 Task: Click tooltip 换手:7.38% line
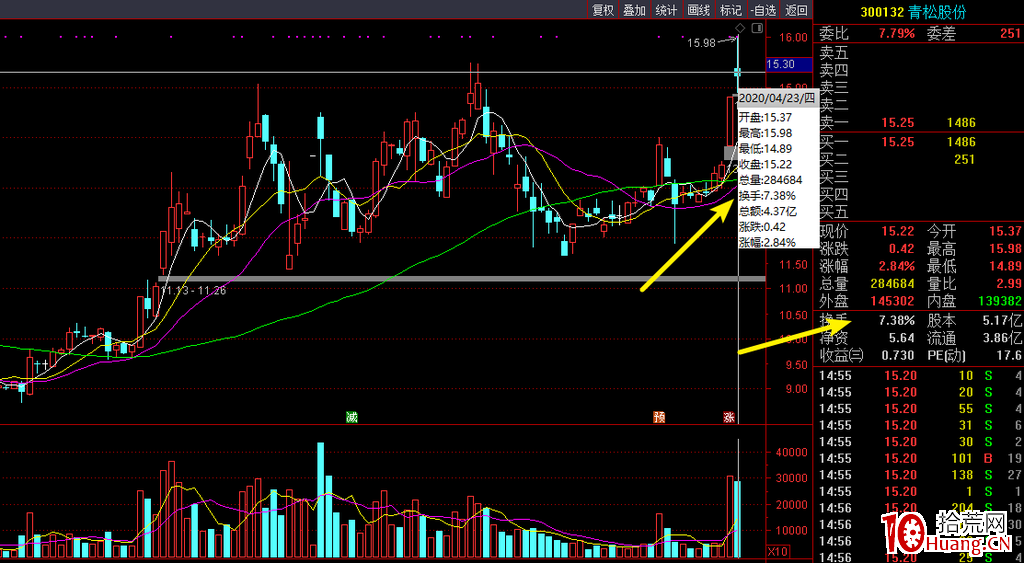point(767,195)
